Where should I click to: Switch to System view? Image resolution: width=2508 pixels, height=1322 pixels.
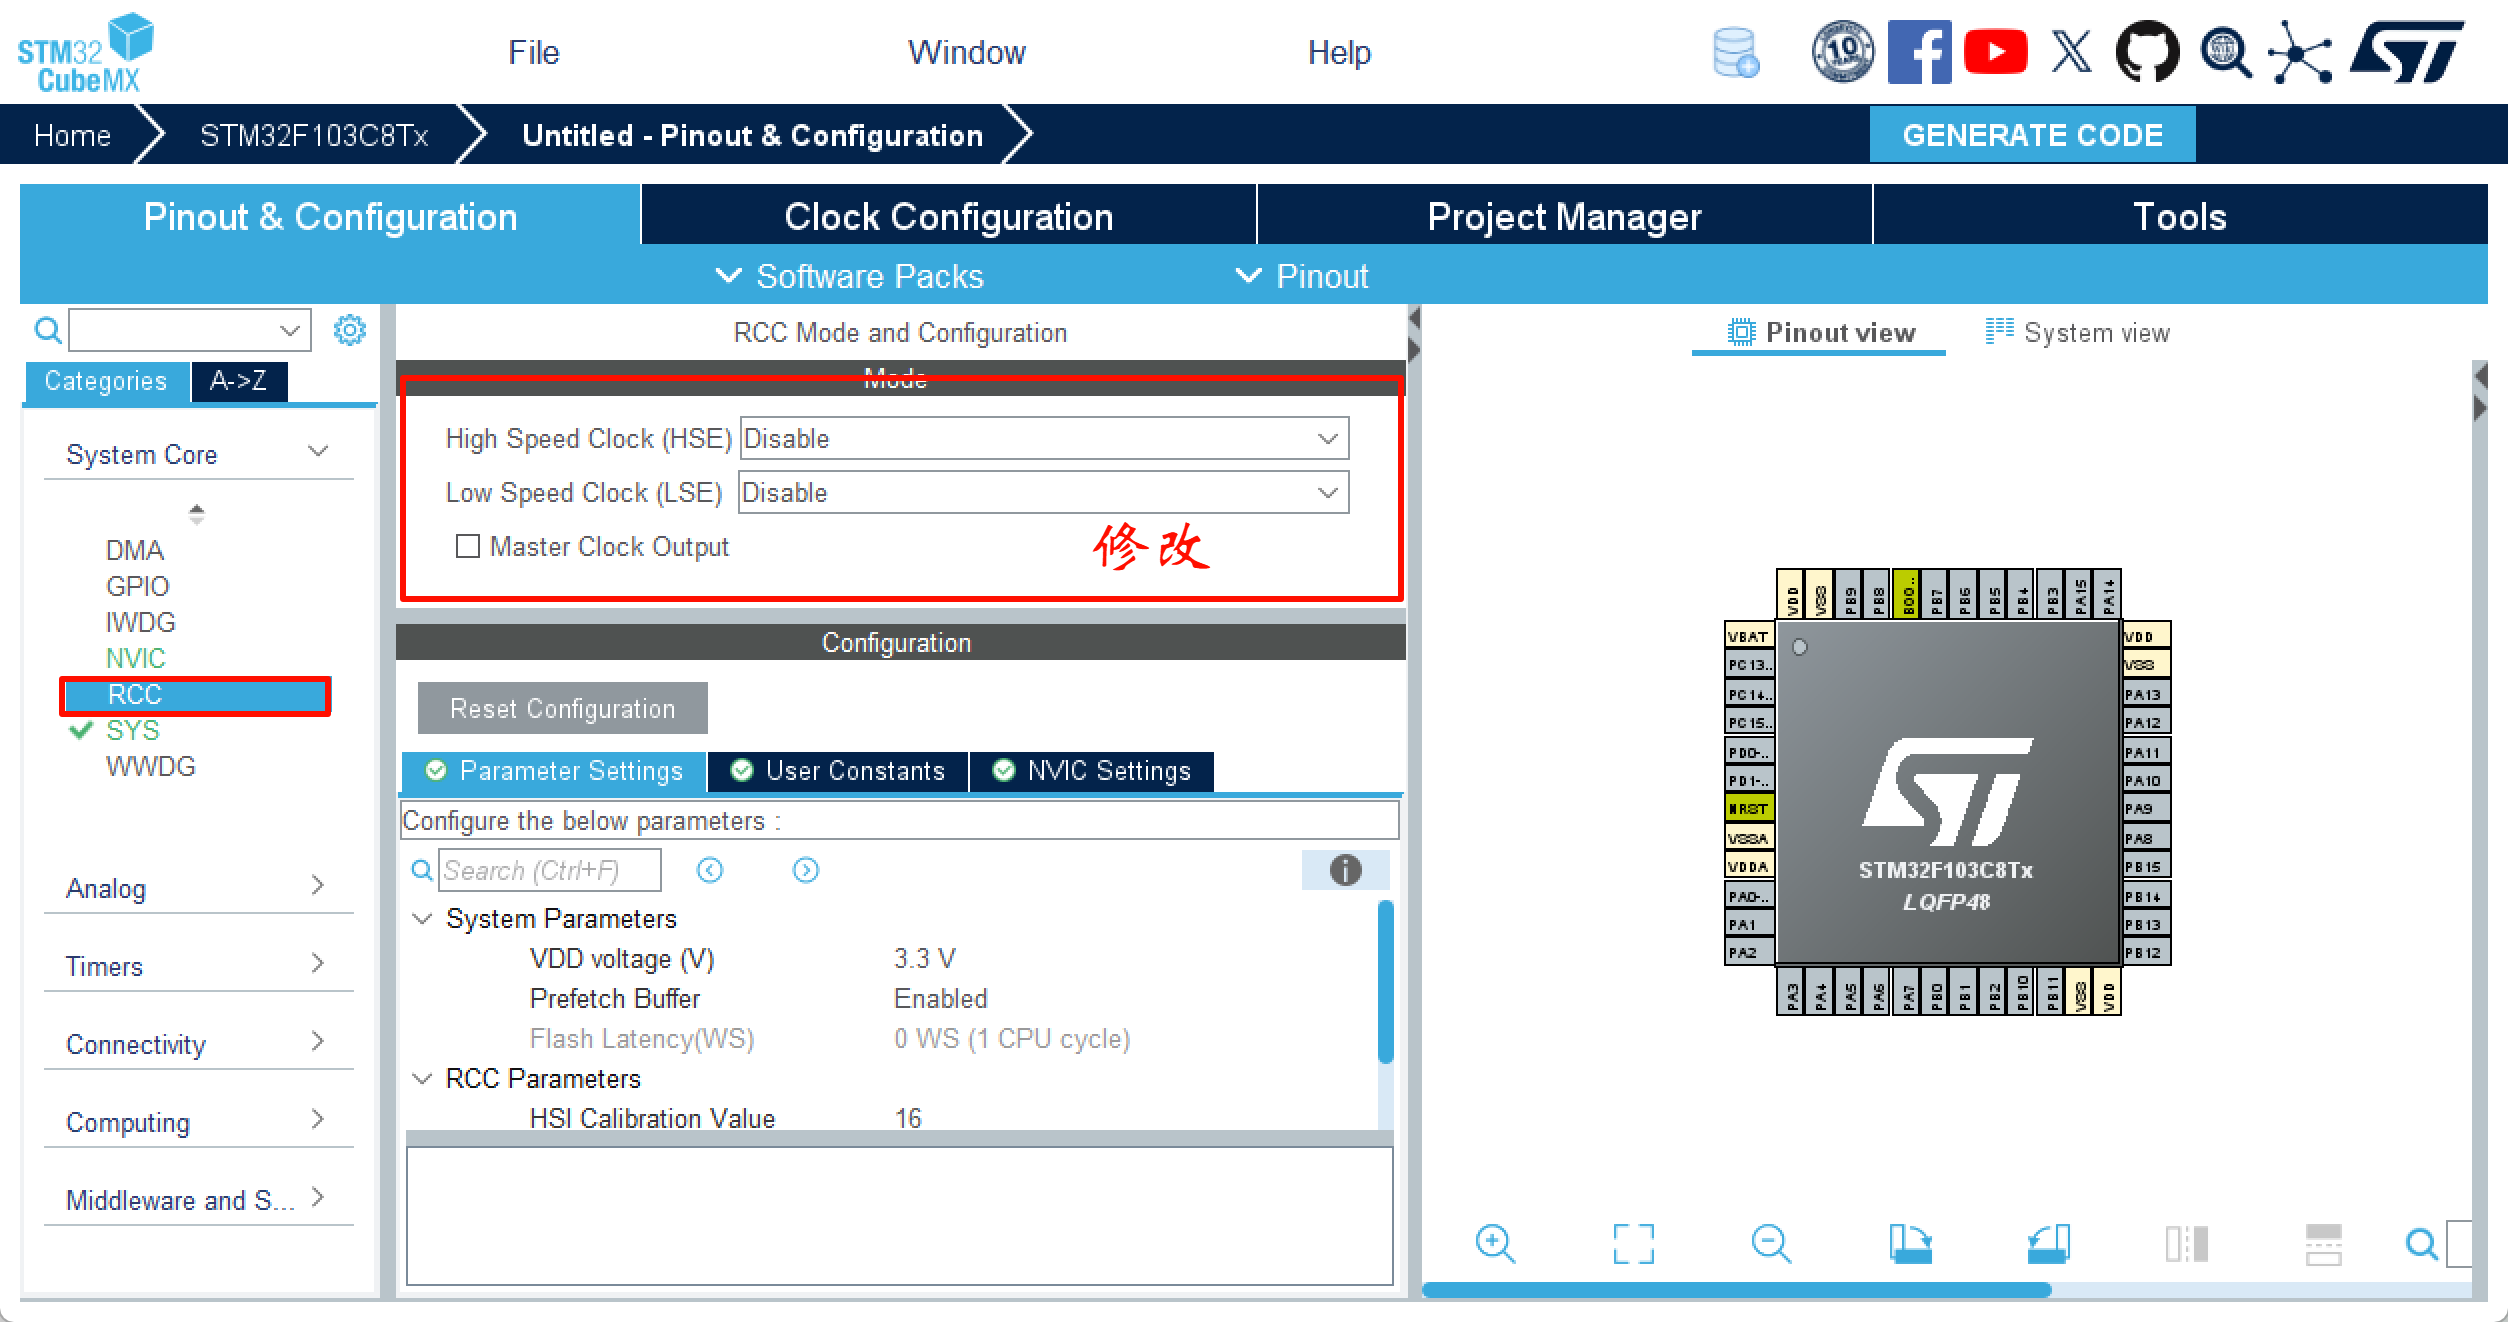(2078, 333)
